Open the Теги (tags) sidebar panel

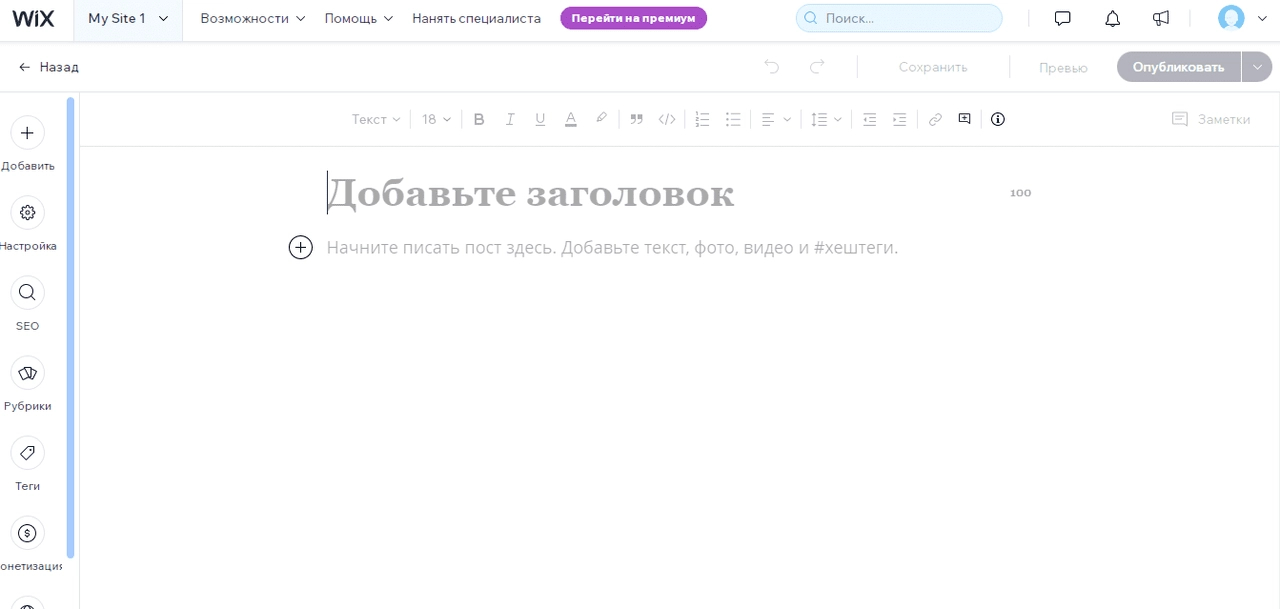click(27, 453)
